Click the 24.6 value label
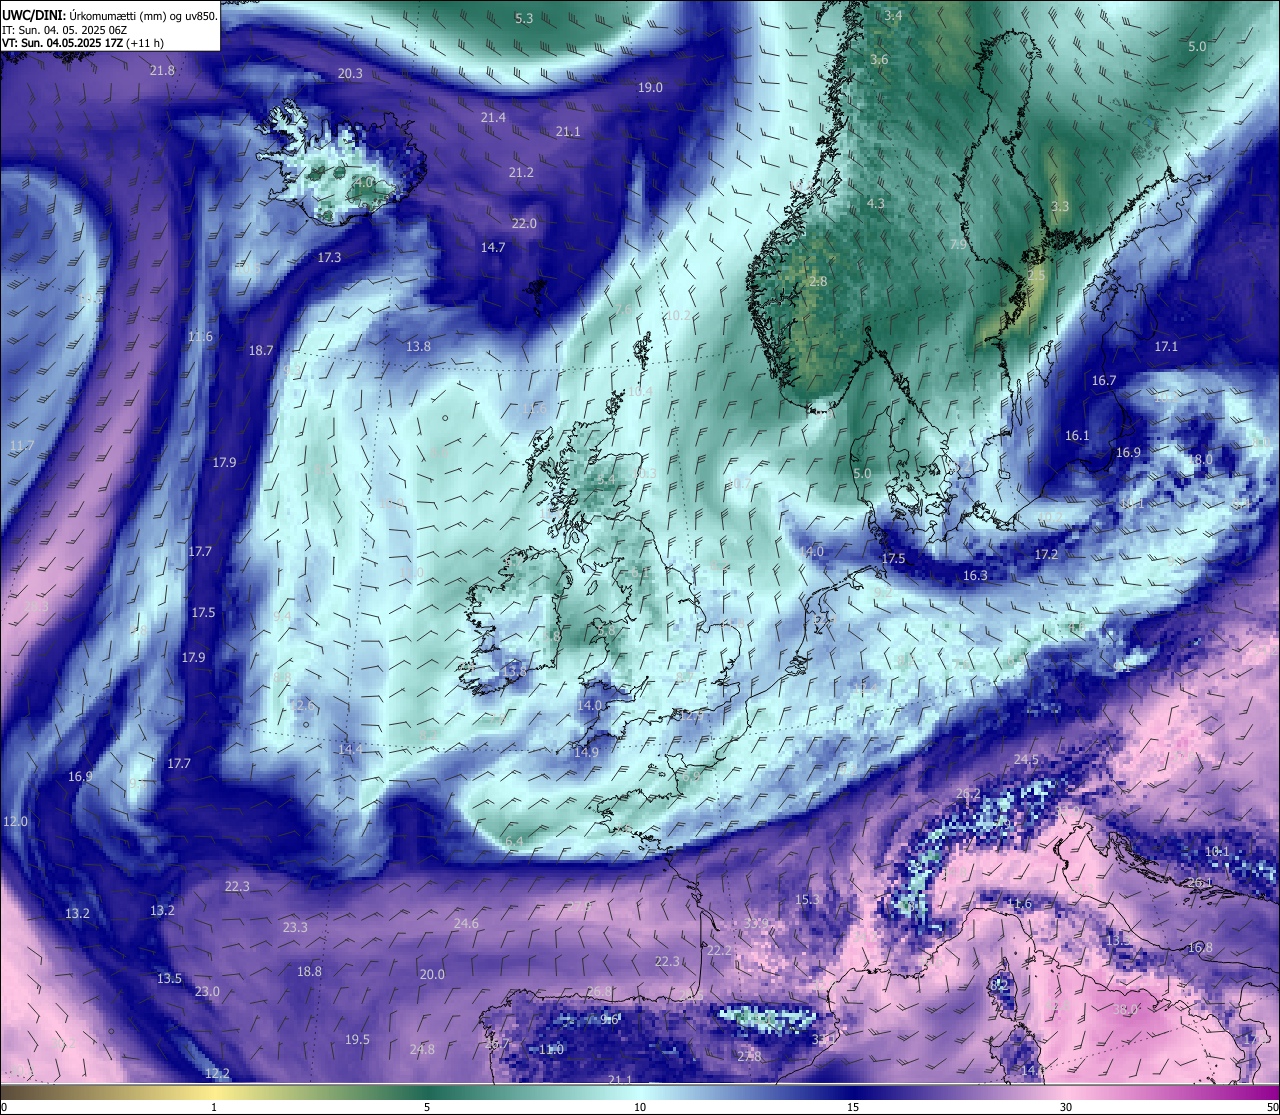Viewport: 1280px width, 1115px height. tap(466, 924)
